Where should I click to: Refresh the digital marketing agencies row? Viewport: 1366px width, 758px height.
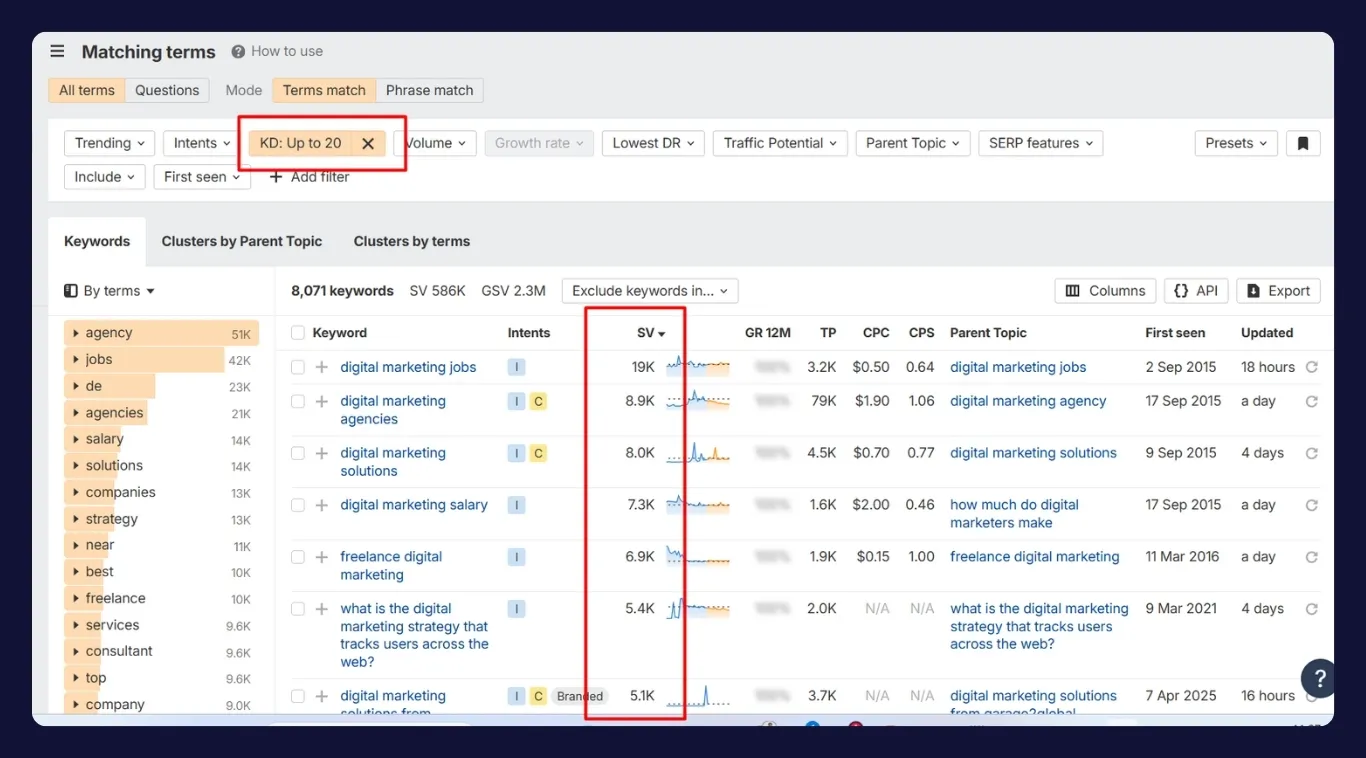(x=1311, y=401)
